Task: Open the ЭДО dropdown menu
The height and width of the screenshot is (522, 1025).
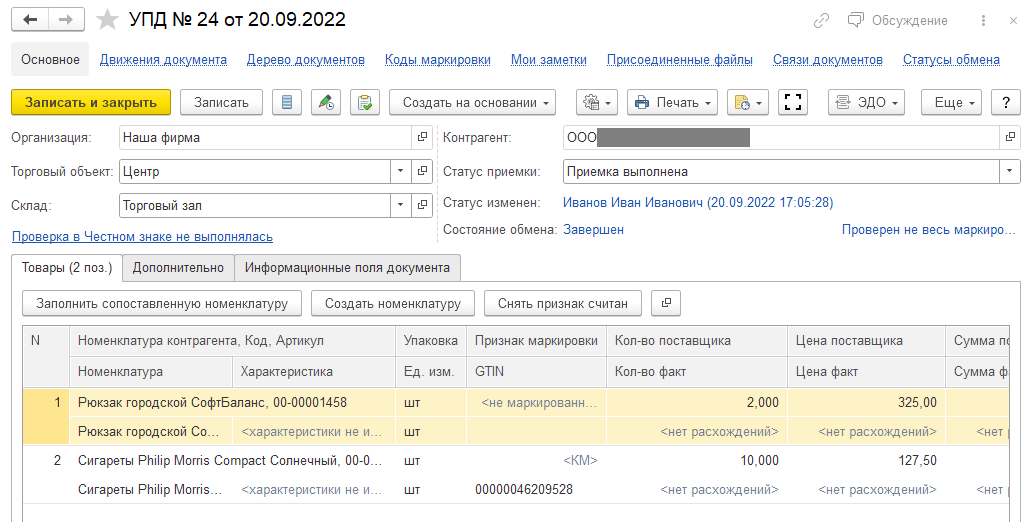Action: point(866,102)
